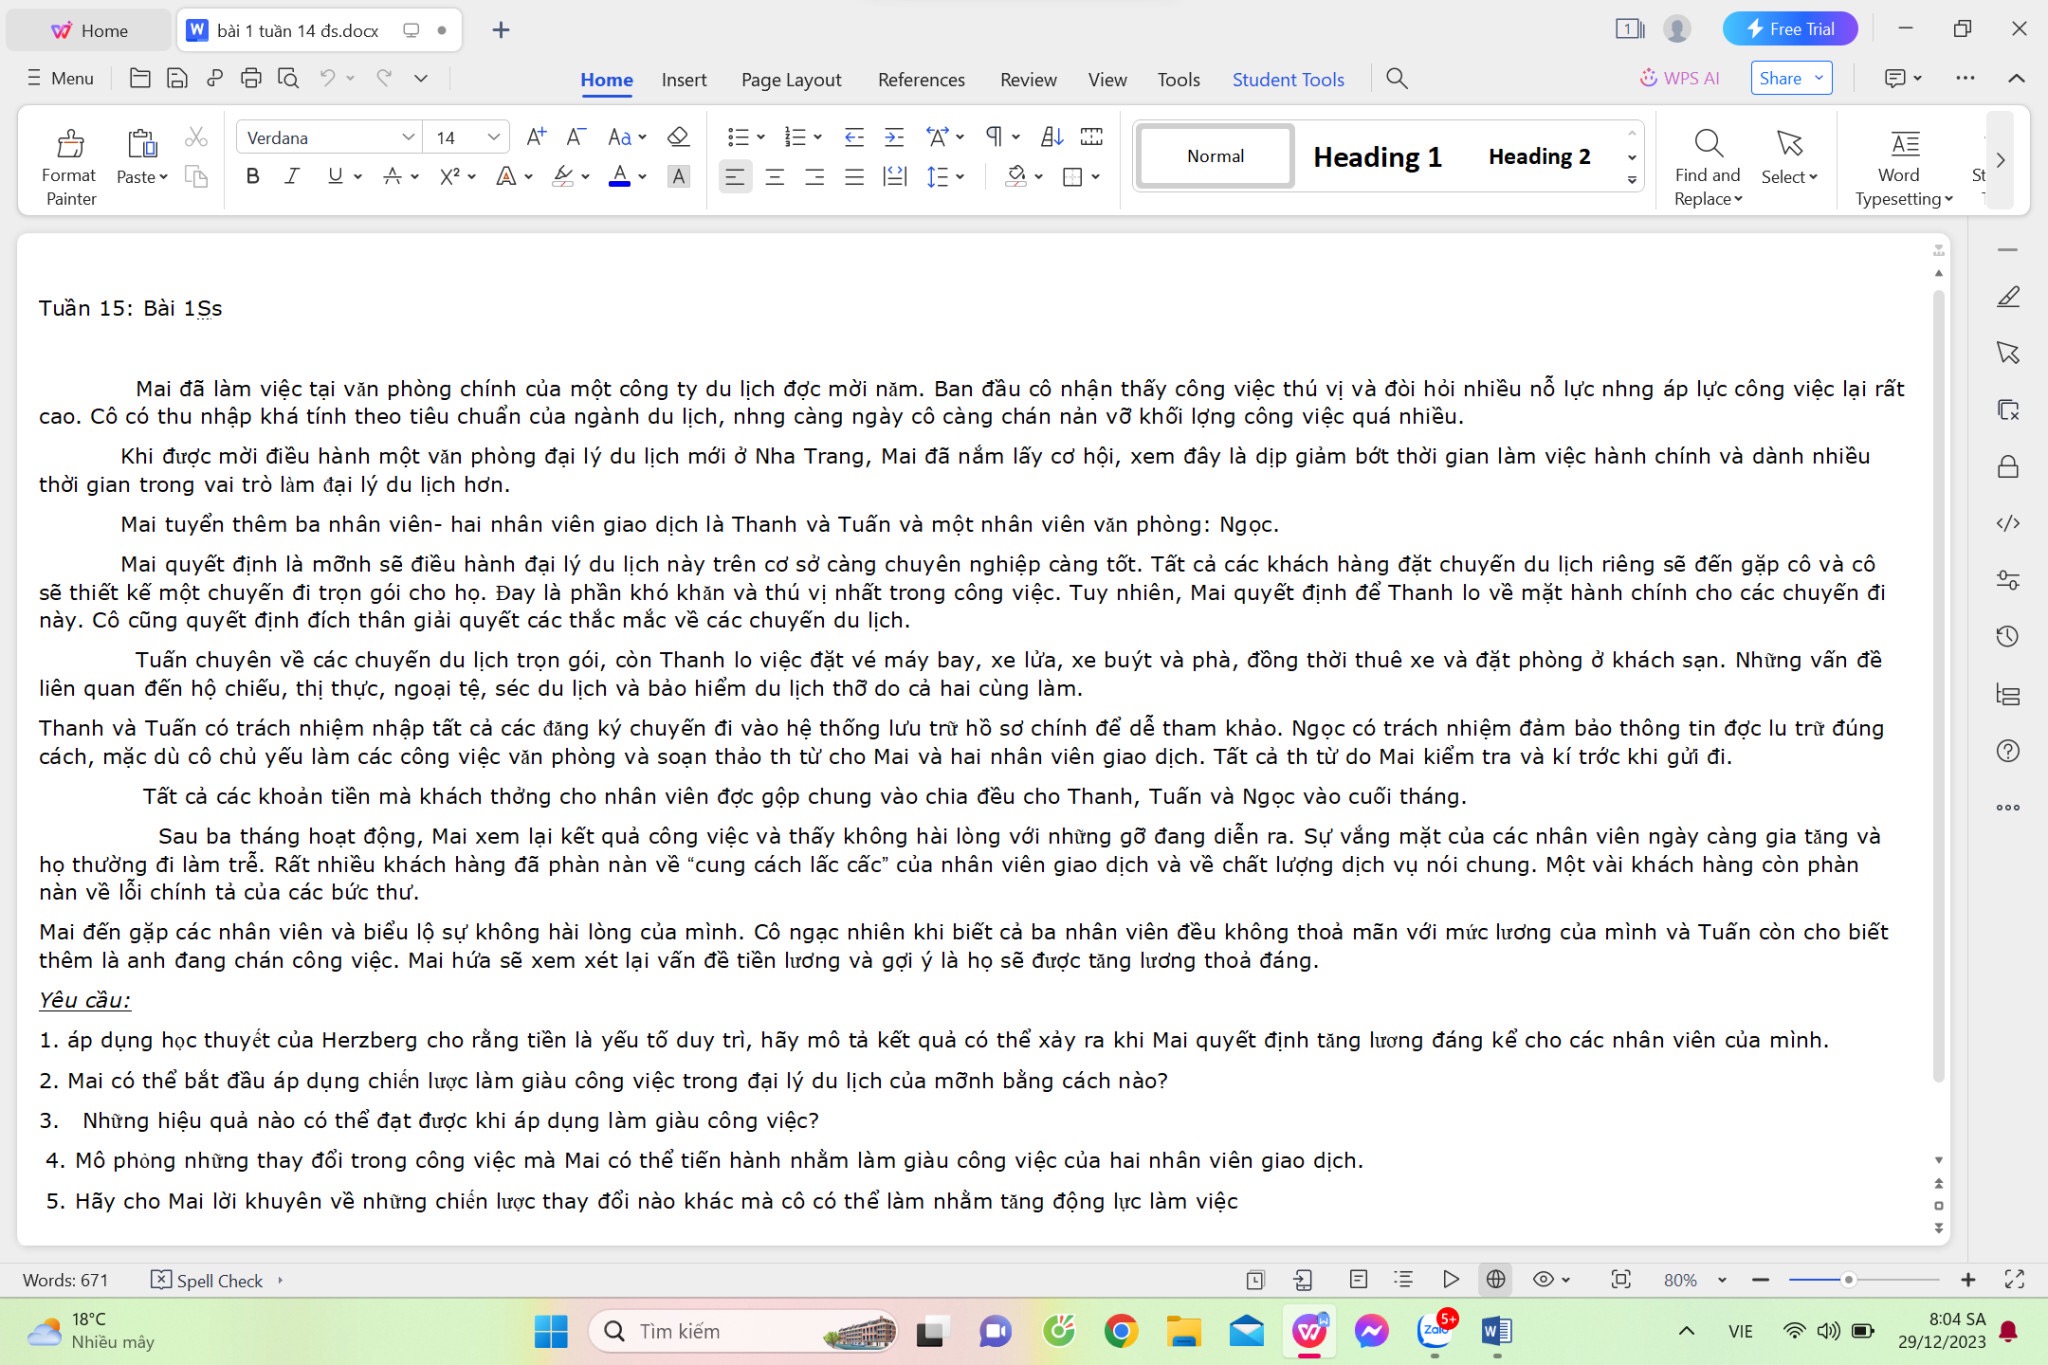Open the References tab
This screenshot has width=2048, height=1365.
click(x=921, y=80)
